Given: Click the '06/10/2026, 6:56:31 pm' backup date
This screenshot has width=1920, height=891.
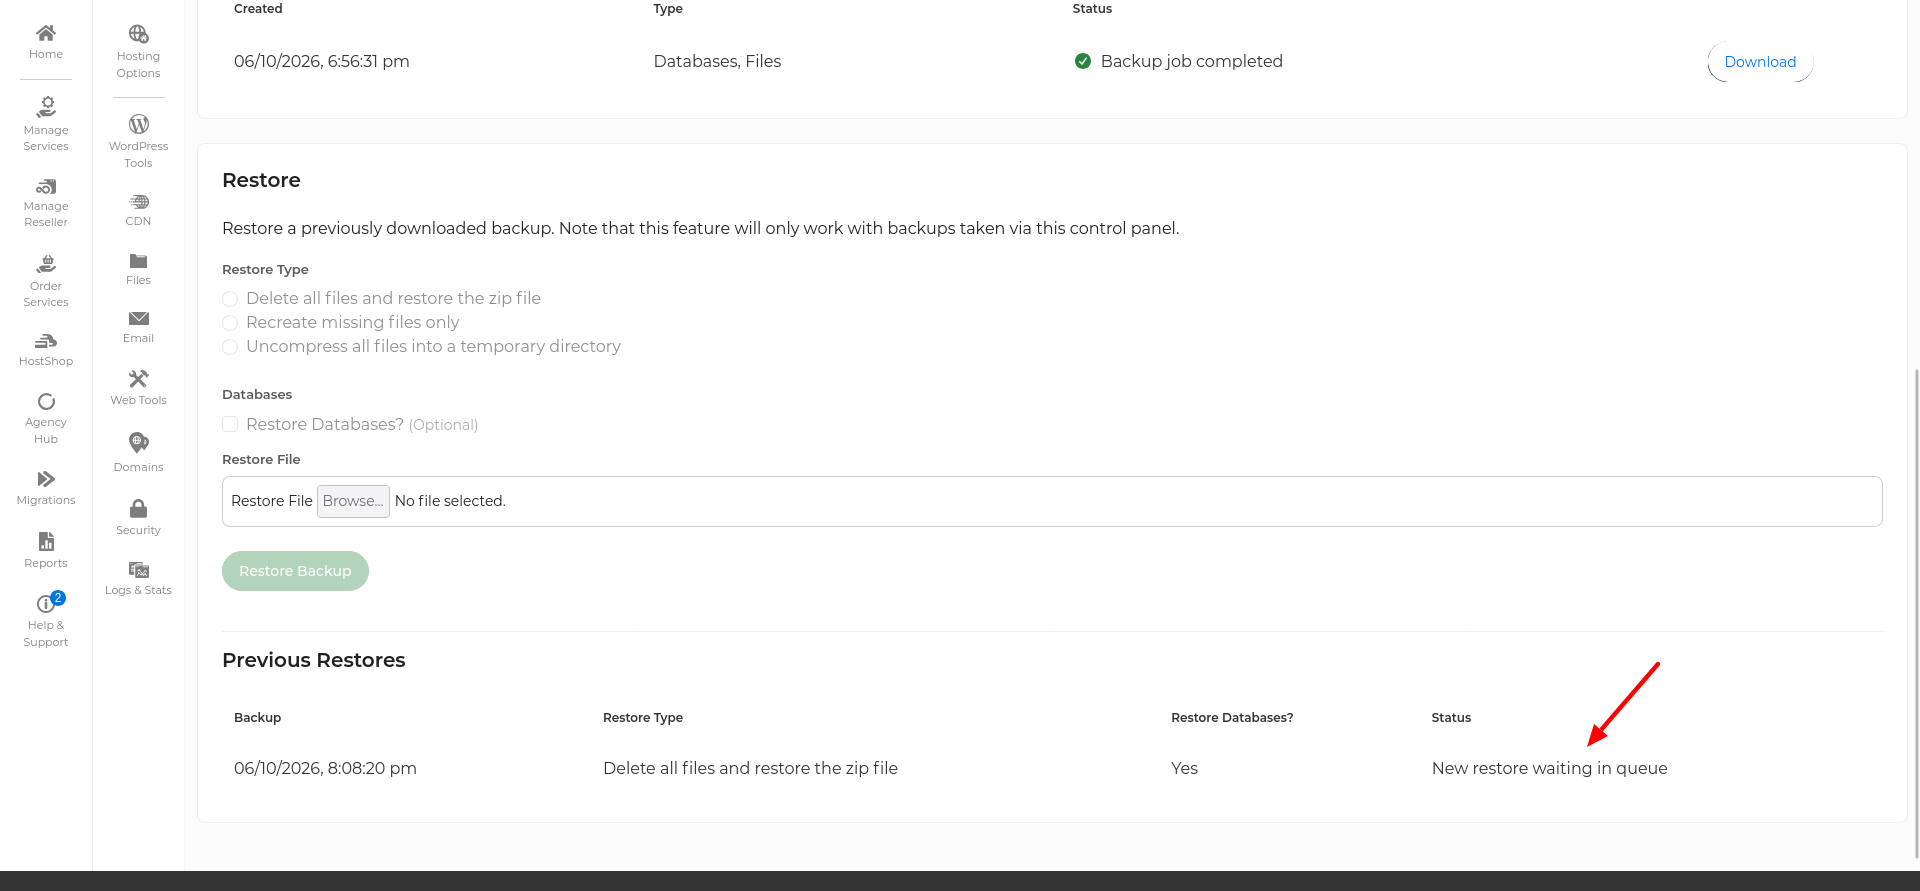Looking at the screenshot, I should (322, 61).
